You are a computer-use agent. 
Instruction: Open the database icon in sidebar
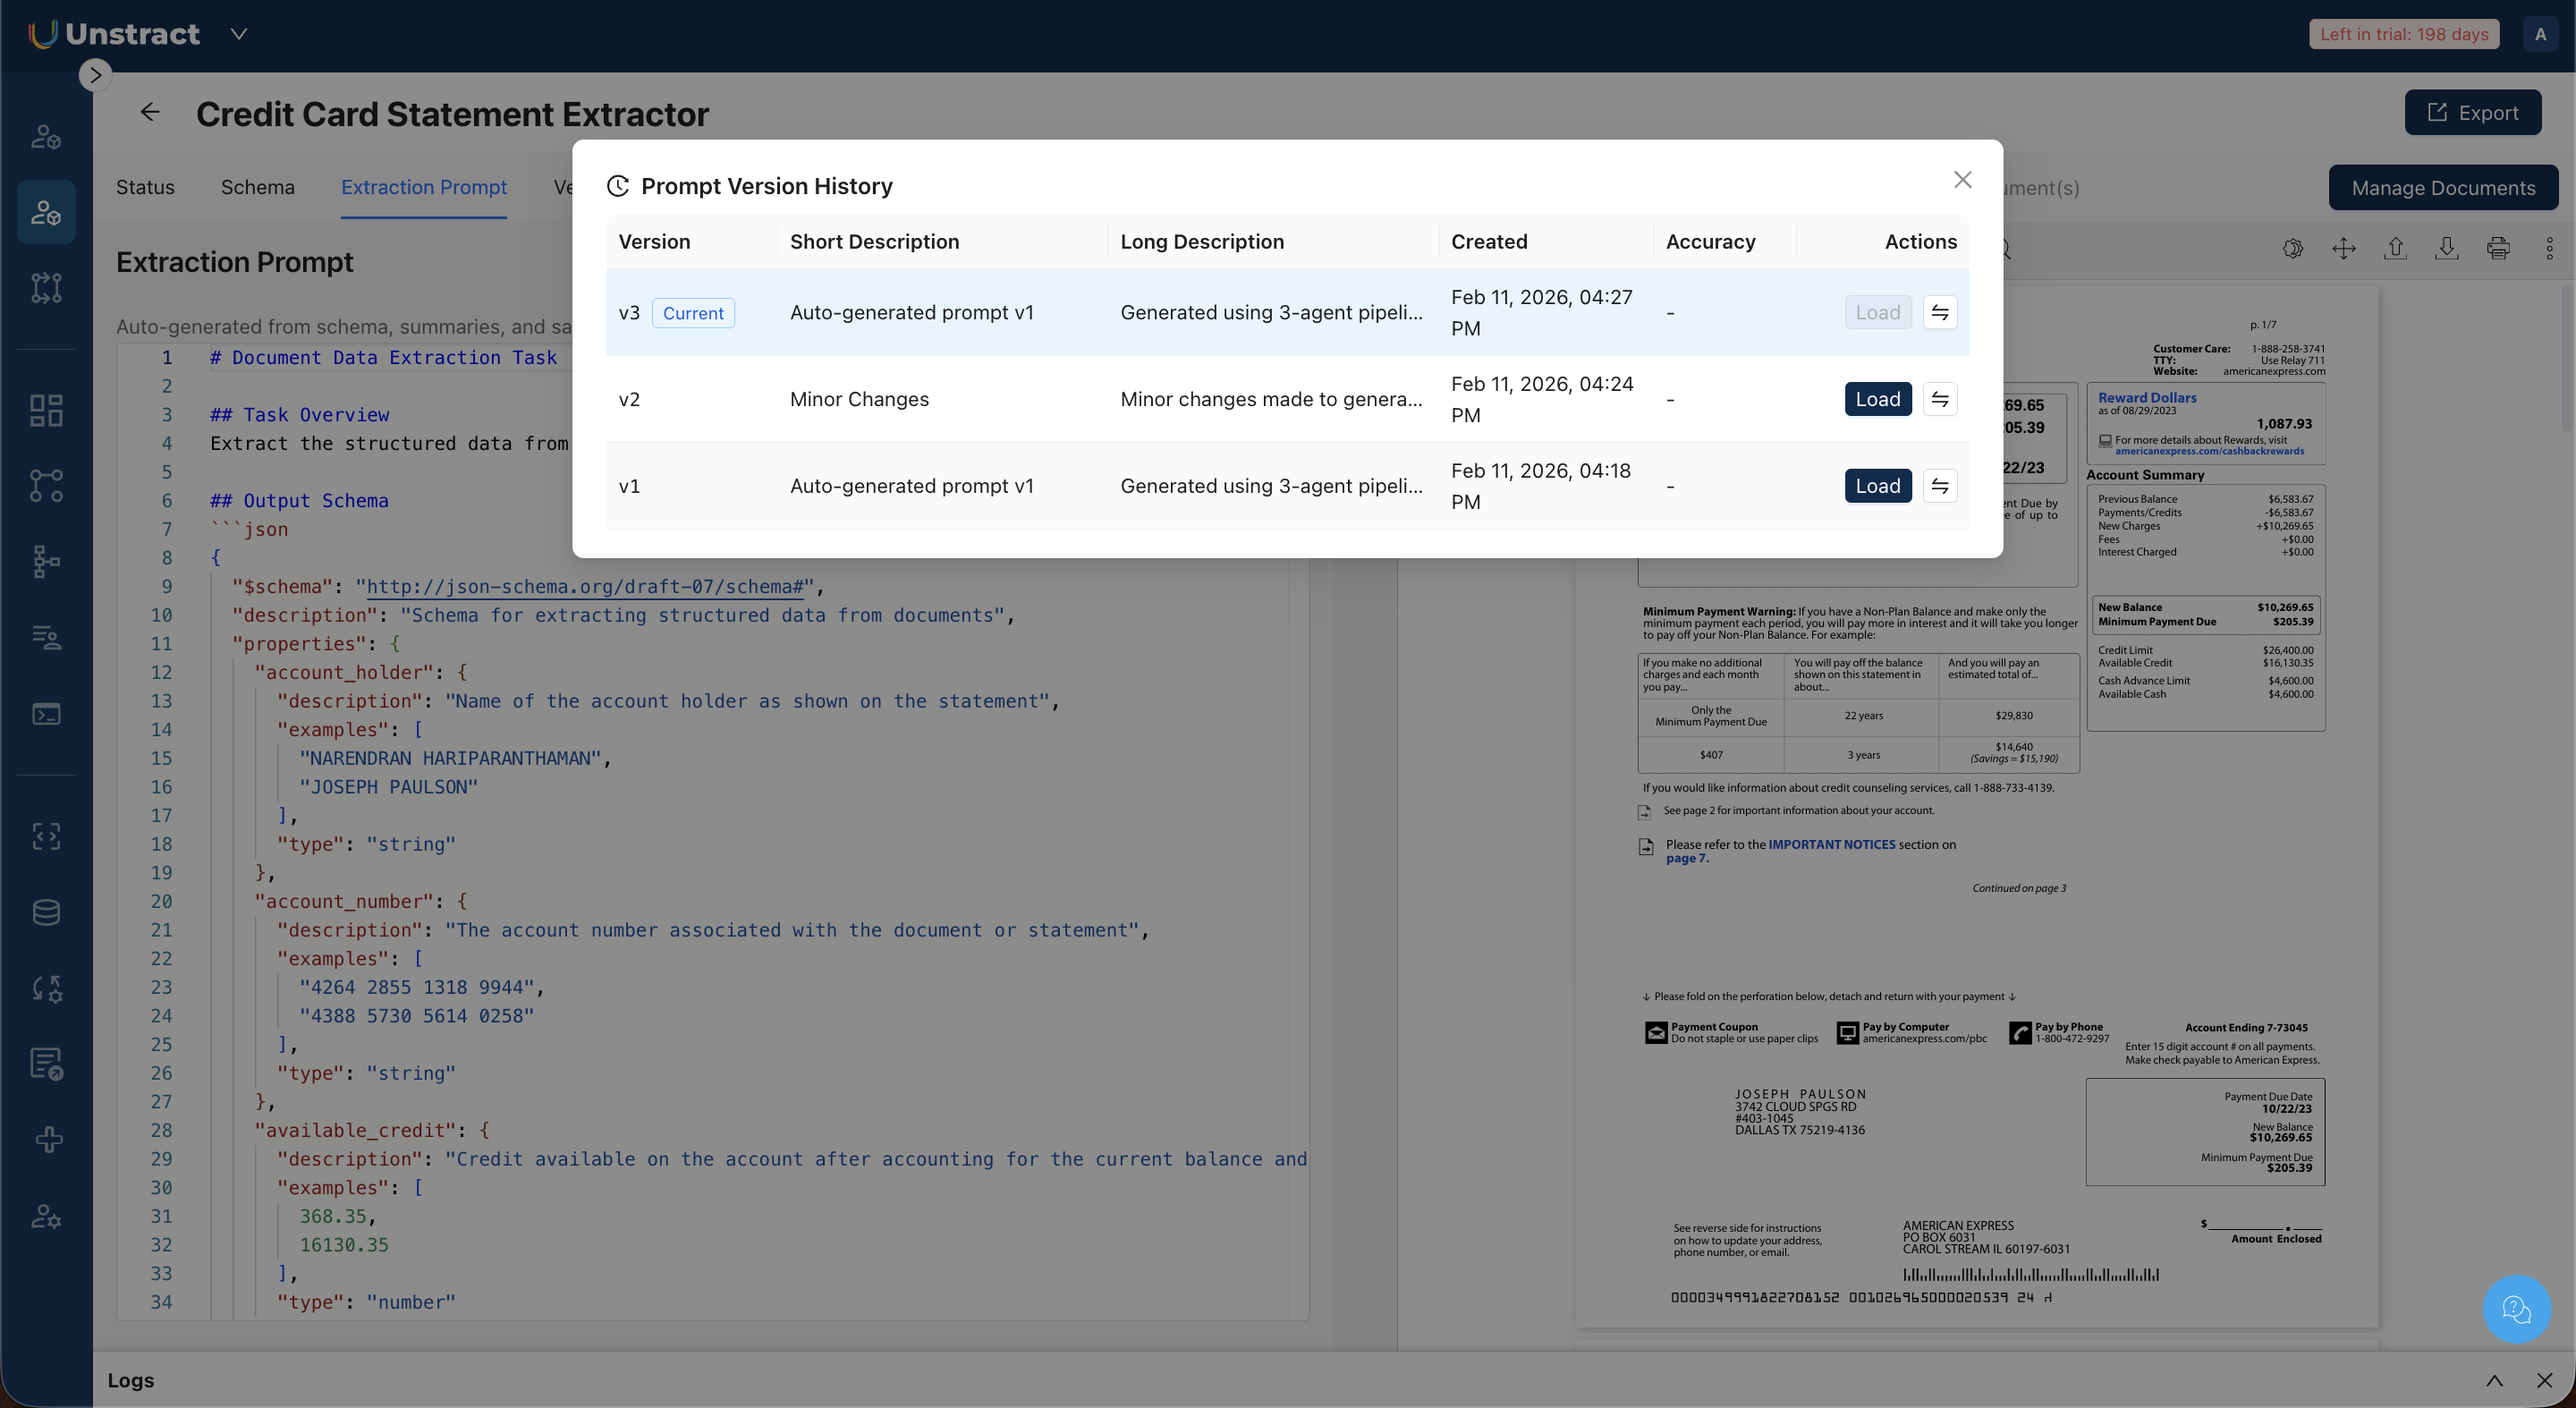tap(46, 912)
